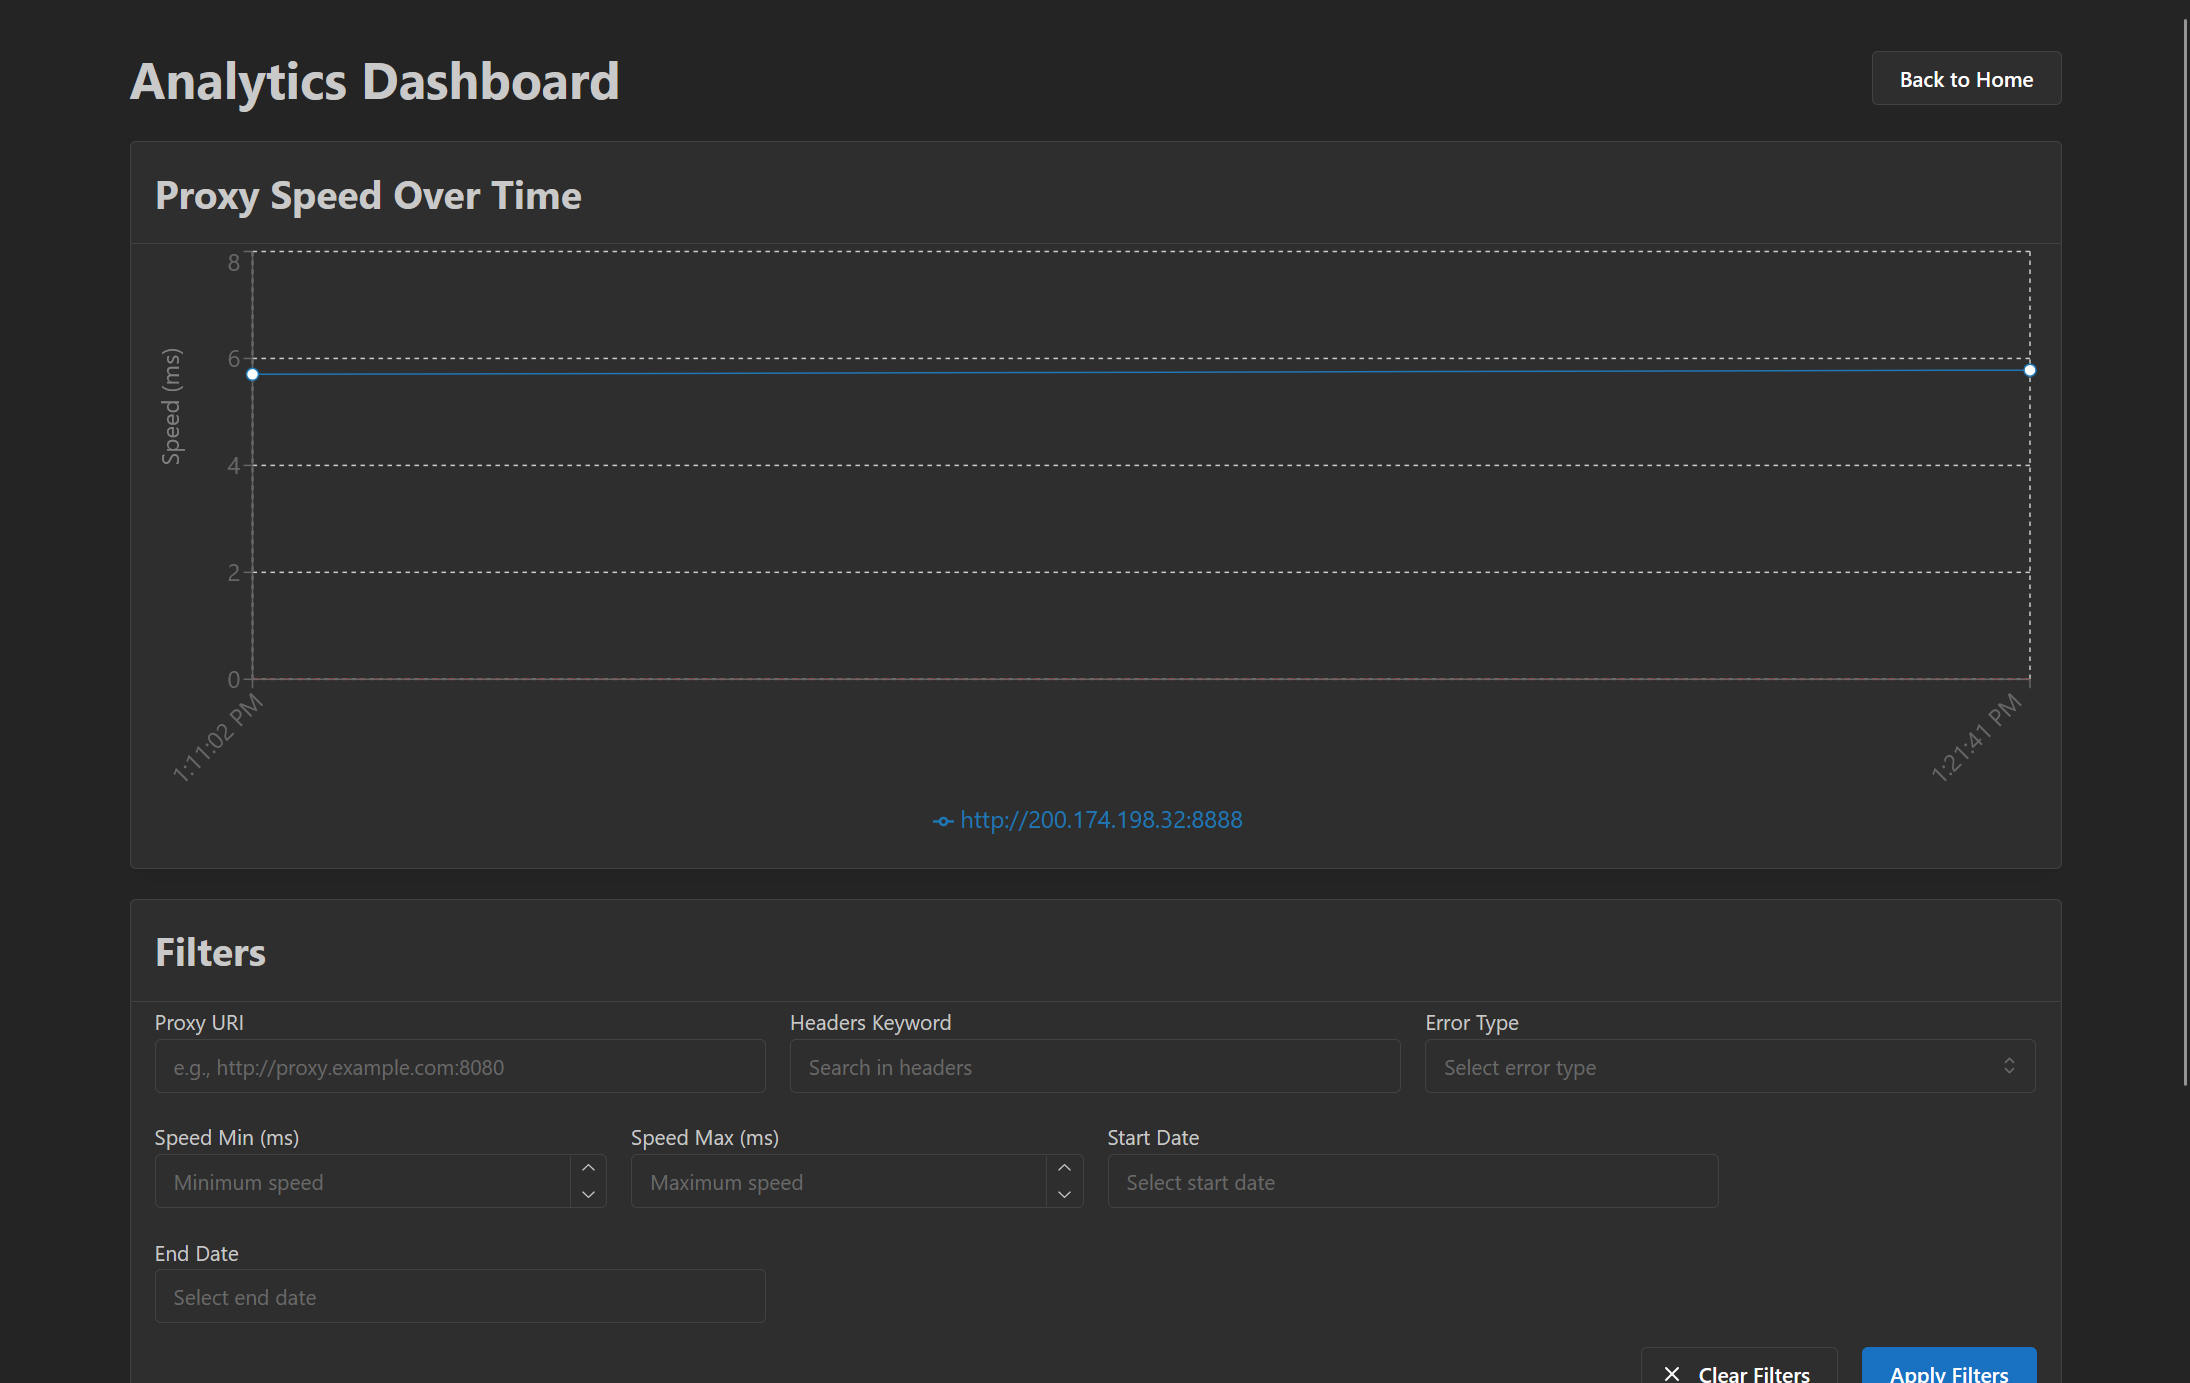The image size is (2190, 1383).
Task: Click the Clear Filters X icon
Action: (x=1672, y=1373)
